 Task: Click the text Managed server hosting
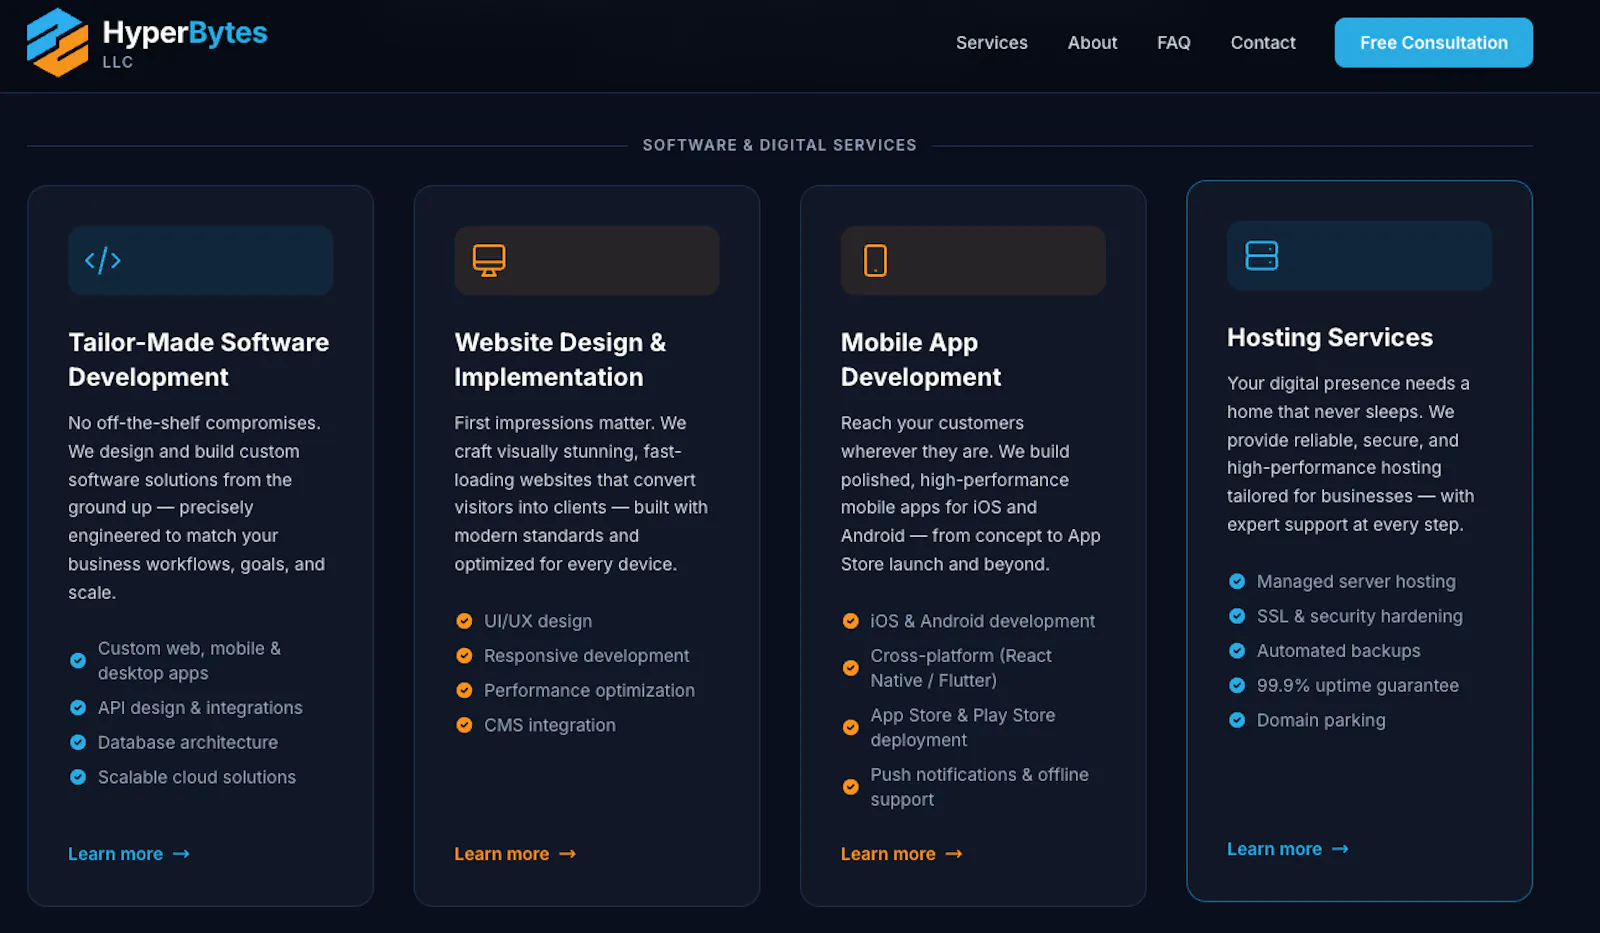1356,582
